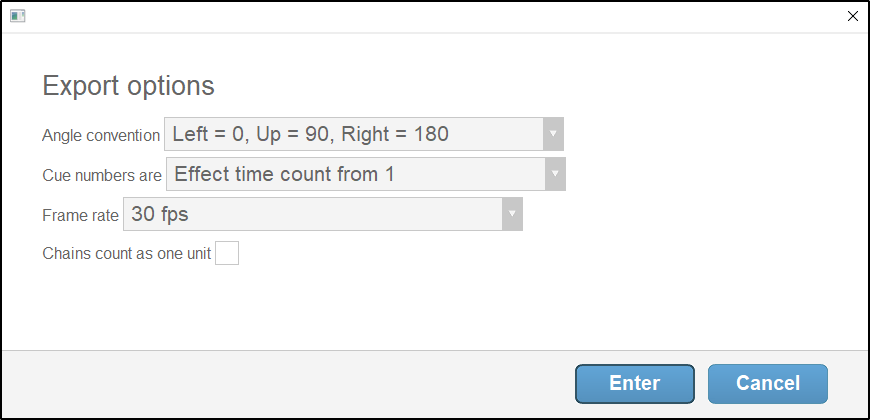Click the word 'Right = 180' in the angle field

coord(395,134)
